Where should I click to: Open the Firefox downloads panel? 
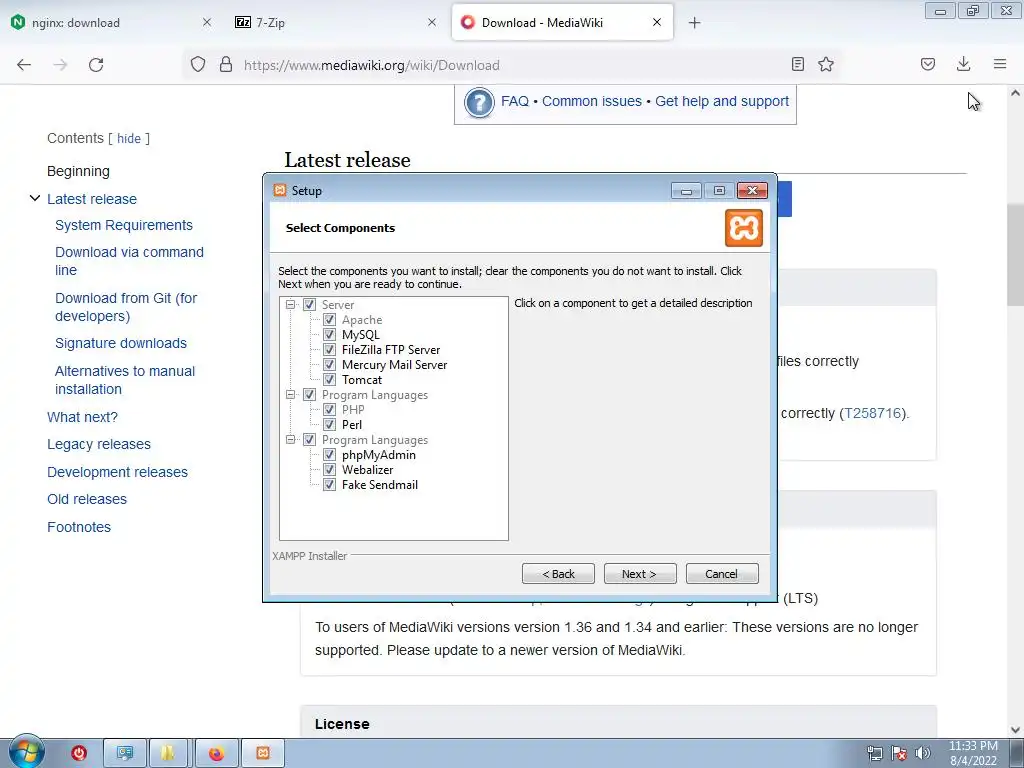pyautogui.click(x=963, y=64)
